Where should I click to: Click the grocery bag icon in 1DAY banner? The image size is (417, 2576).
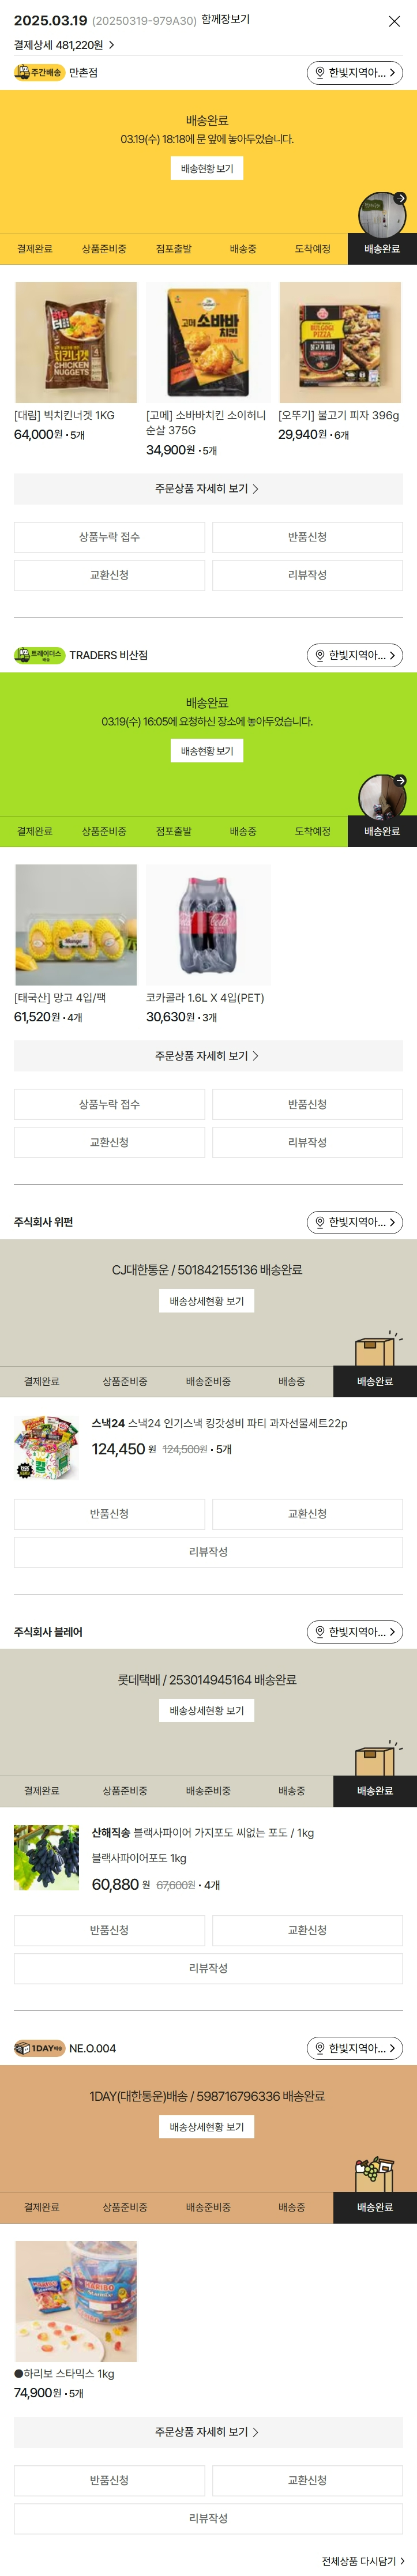[x=375, y=2176]
